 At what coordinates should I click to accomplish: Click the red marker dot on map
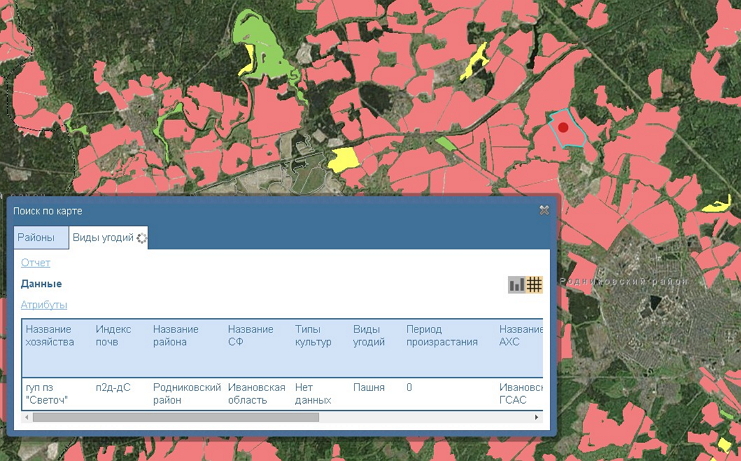tap(562, 128)
